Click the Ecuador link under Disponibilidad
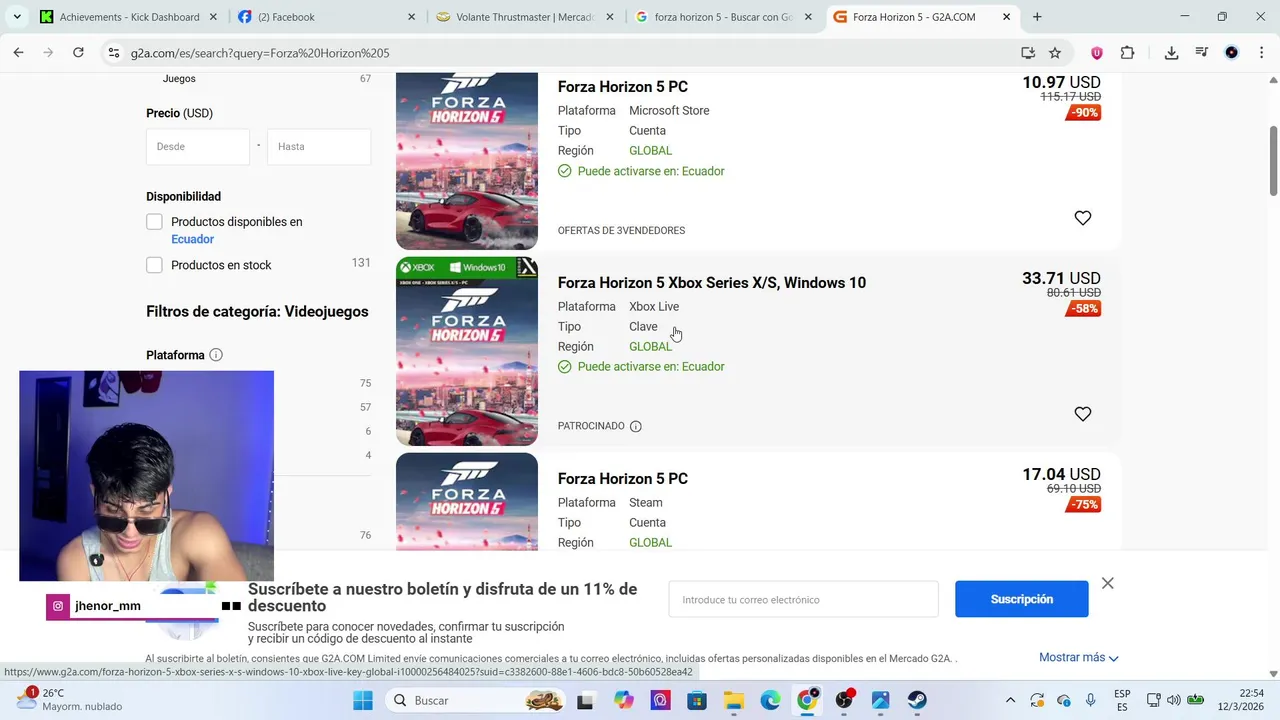 (192, 239)
